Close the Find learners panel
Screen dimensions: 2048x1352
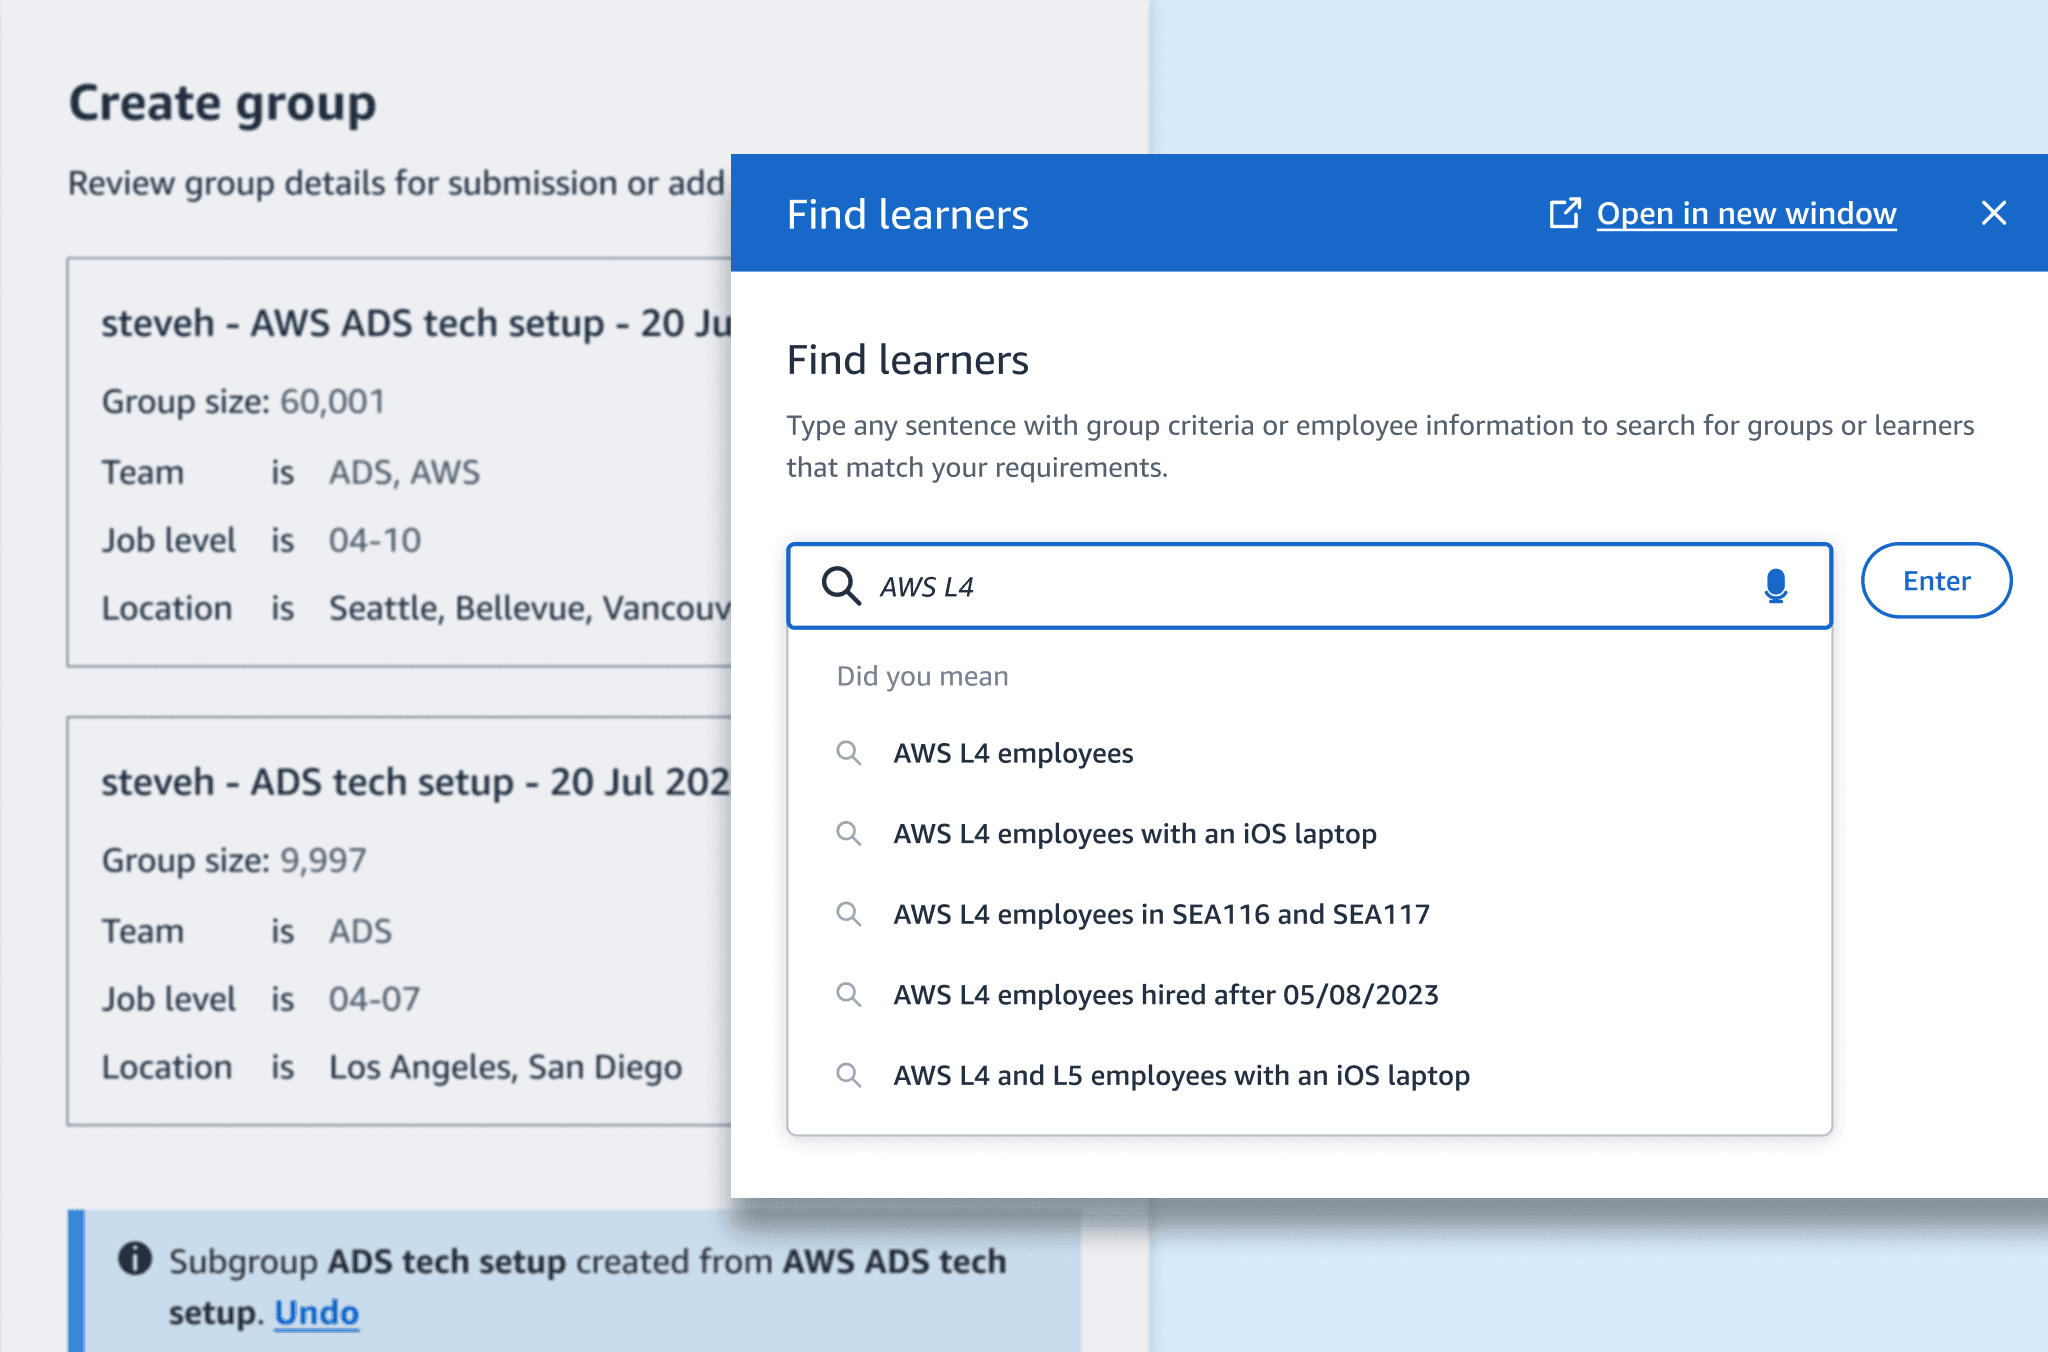pyautogui.click(x=1993, y=213)
